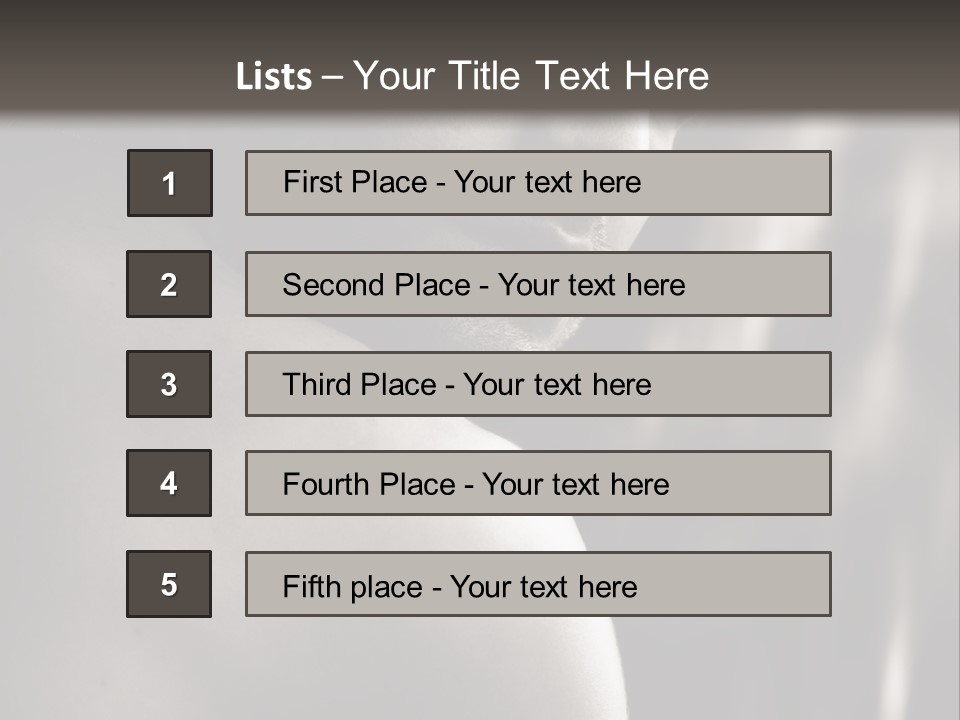Click 'Your text here' in Third Place row
960x720 pixels.
557,385
